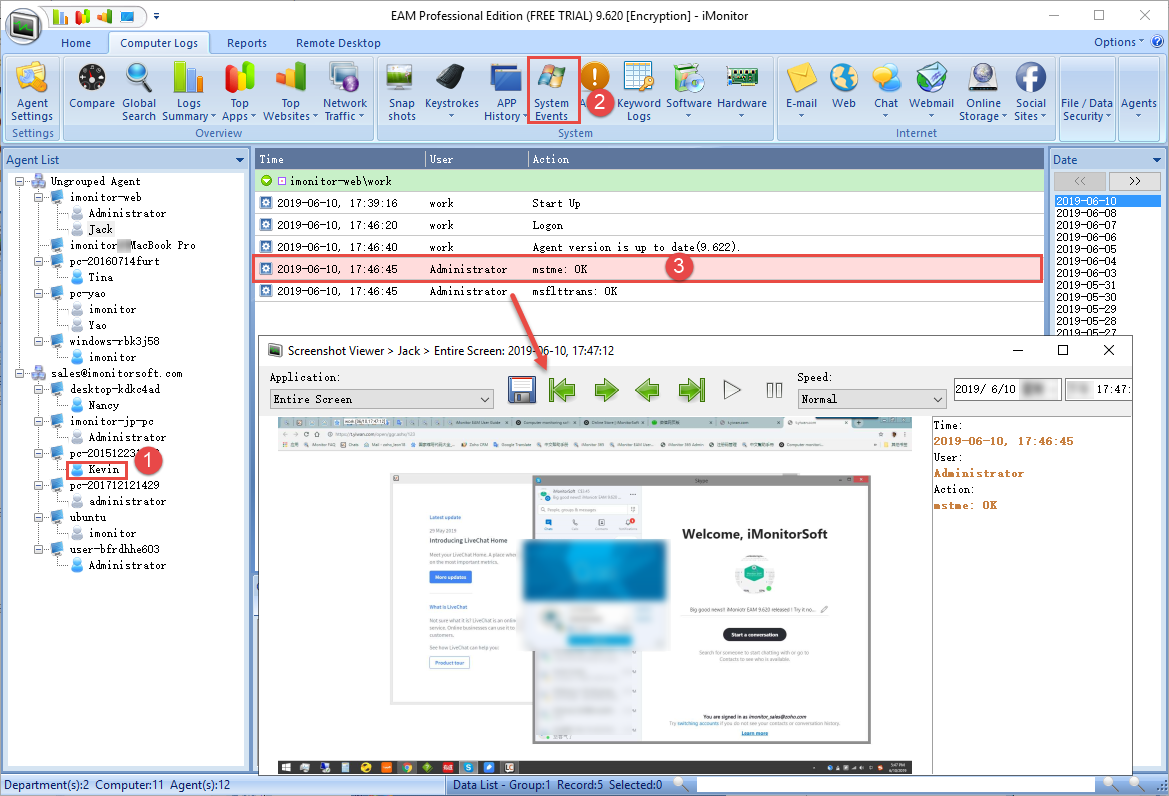Play the screenshot slideshow
The height and width of the screenshot is (796, 1169).
pos(732,390)
